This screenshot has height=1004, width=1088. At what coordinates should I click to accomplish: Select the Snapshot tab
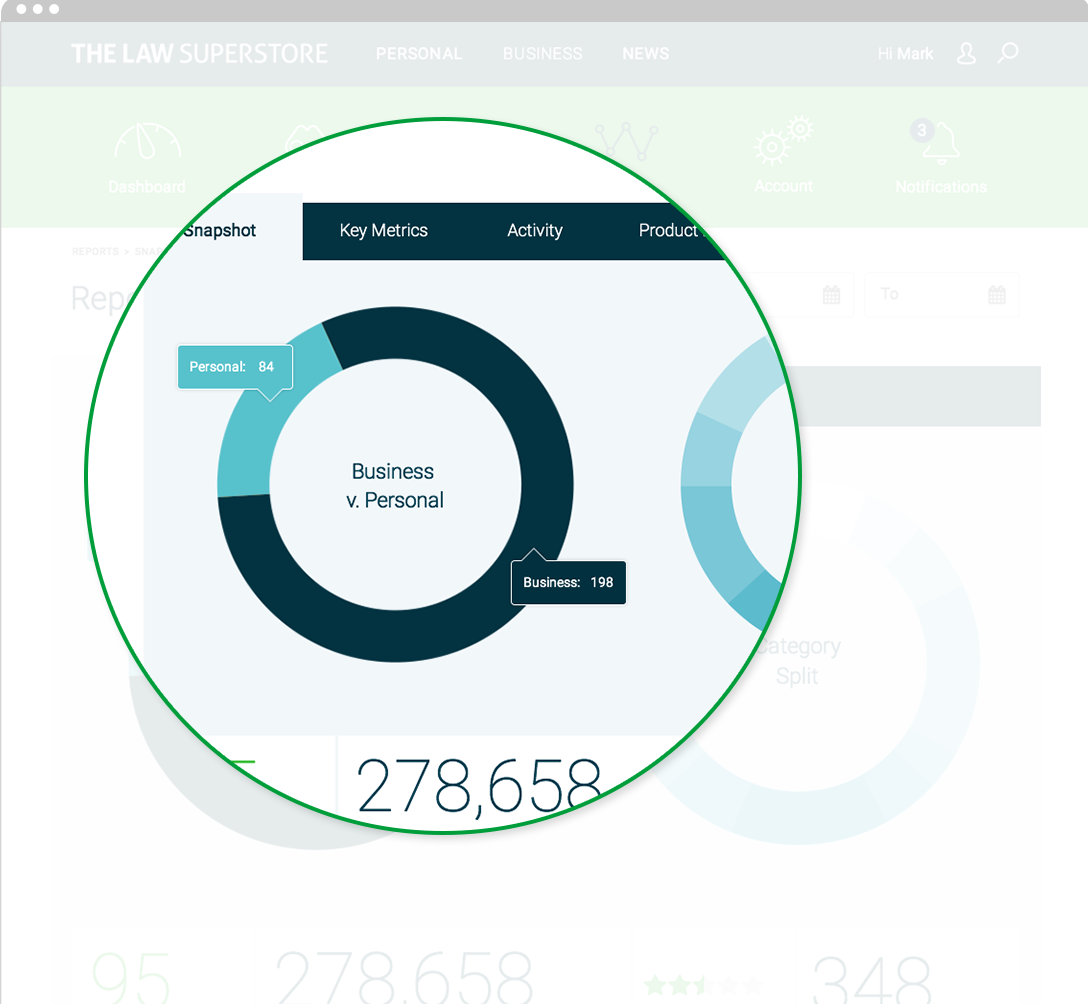[x=222, y=231]
